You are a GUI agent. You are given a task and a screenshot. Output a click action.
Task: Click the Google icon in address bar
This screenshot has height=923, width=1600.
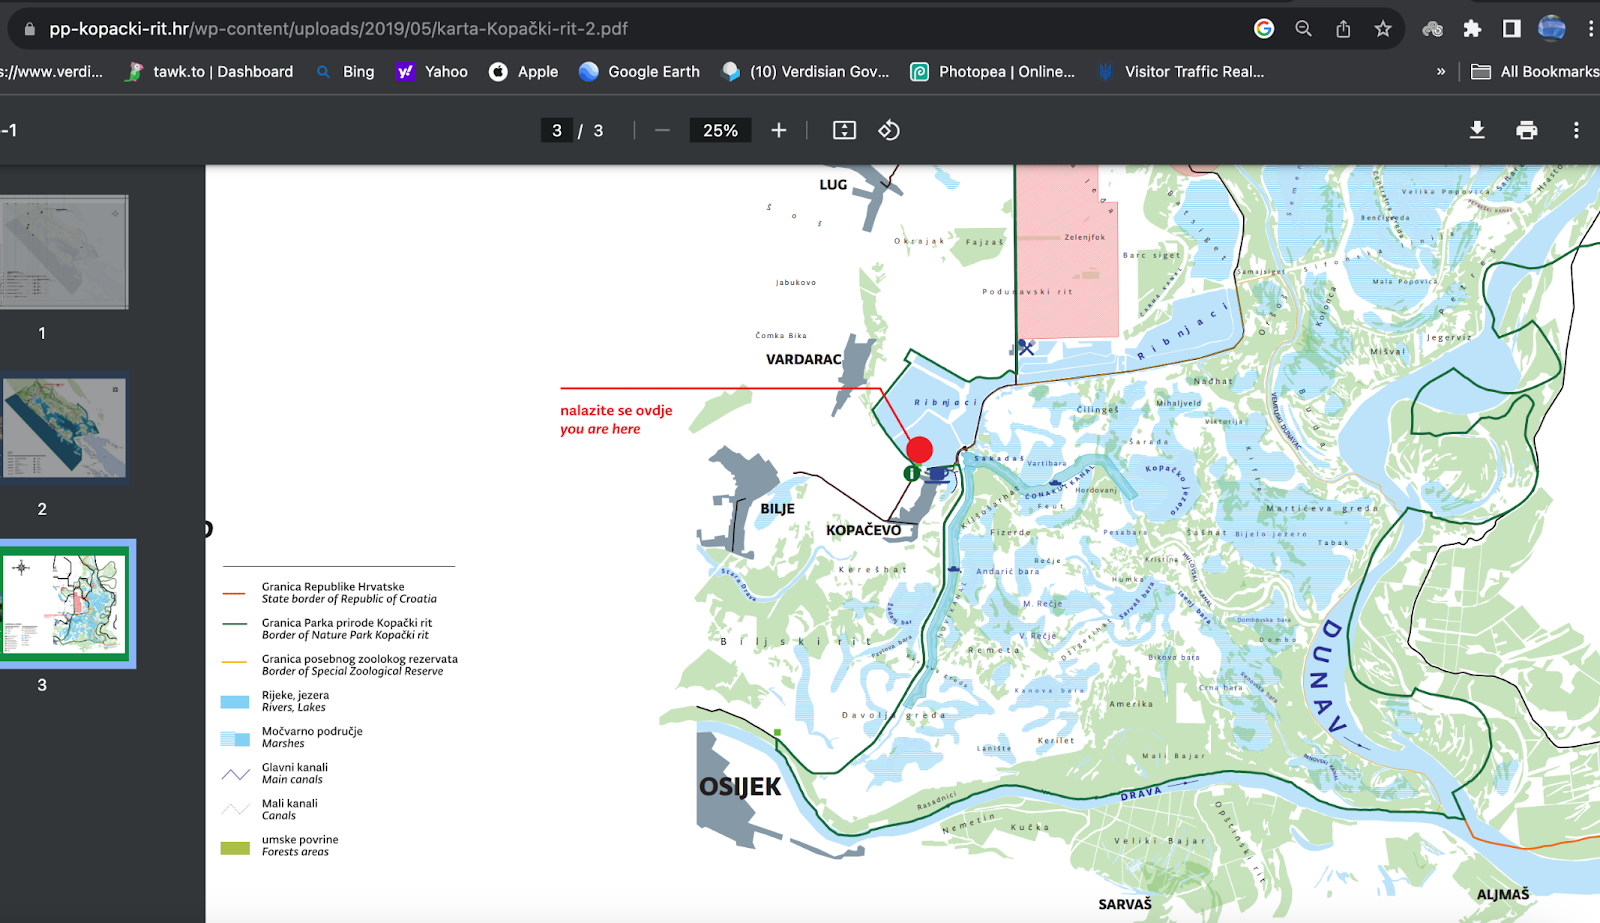tap(1264, 29)
